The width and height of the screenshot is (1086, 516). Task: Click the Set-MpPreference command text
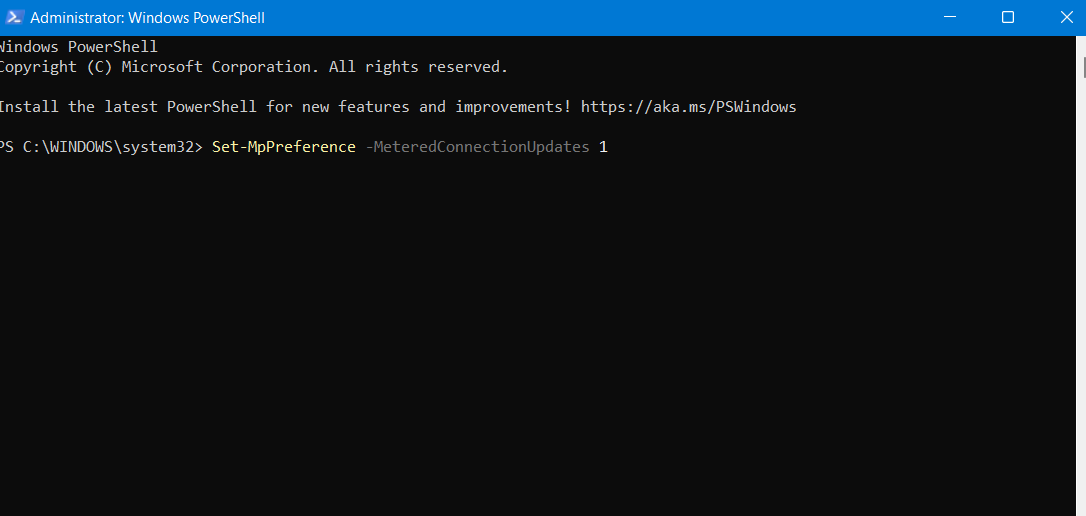coord(283,147)
